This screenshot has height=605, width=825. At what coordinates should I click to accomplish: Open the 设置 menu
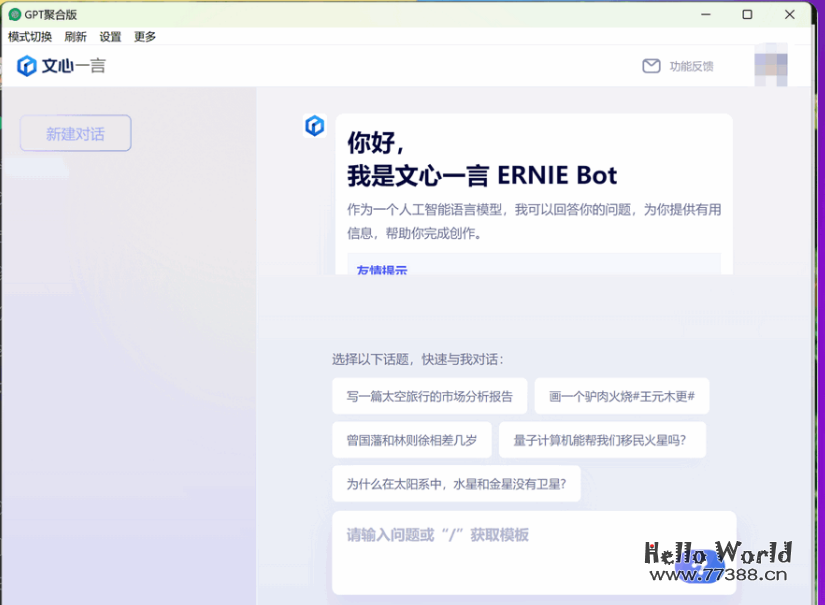coord(109,36)
